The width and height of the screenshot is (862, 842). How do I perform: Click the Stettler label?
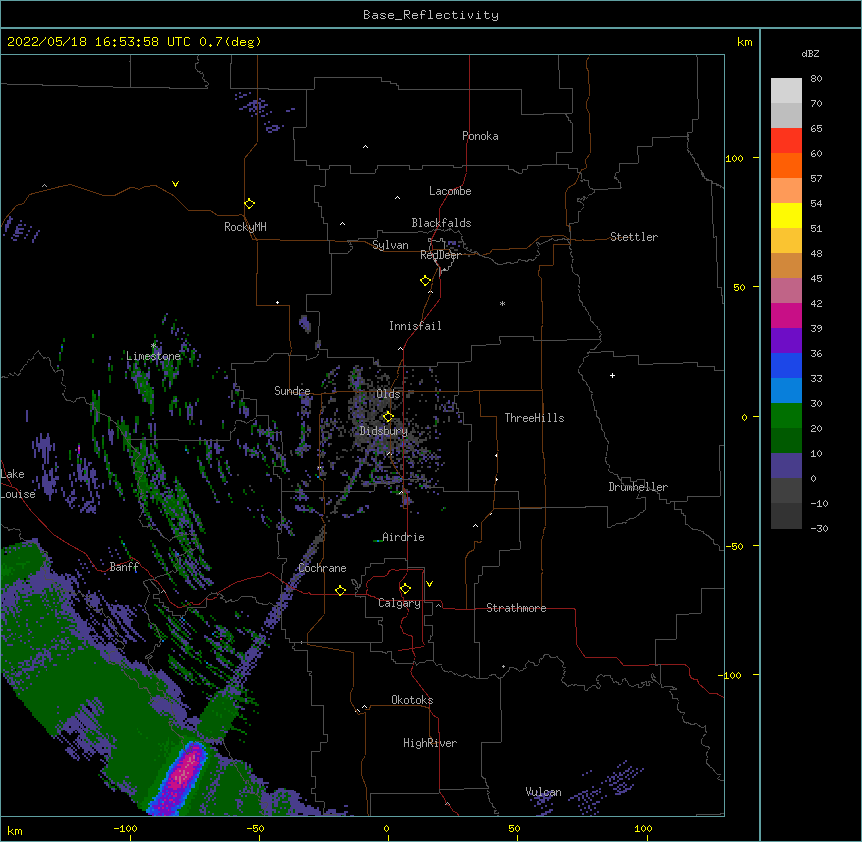[x=634, y=237]
